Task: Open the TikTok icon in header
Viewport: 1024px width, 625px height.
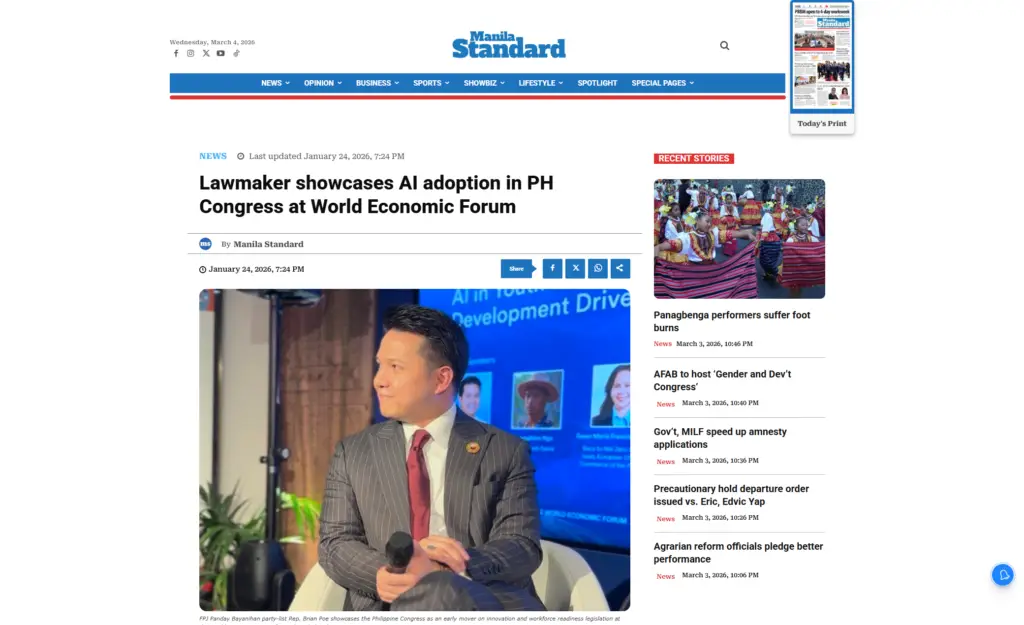Action: [236, 54]
